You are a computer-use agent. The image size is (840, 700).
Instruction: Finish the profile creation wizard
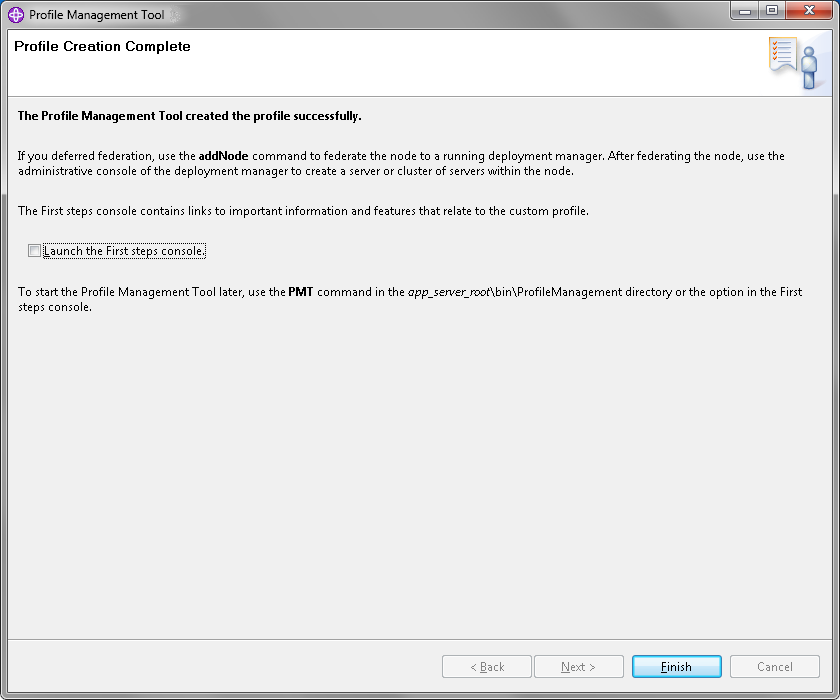point(677,667)
